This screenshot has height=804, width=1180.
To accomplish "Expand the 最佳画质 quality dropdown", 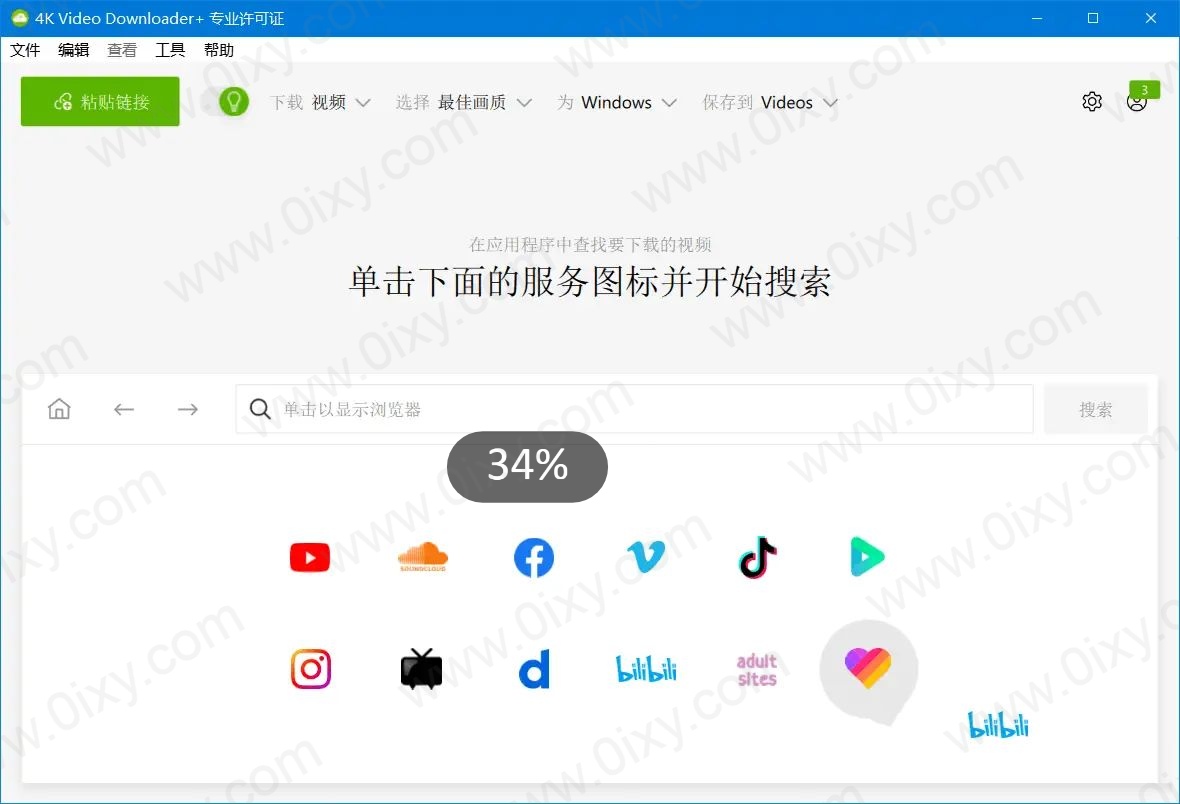I will 484,102.
